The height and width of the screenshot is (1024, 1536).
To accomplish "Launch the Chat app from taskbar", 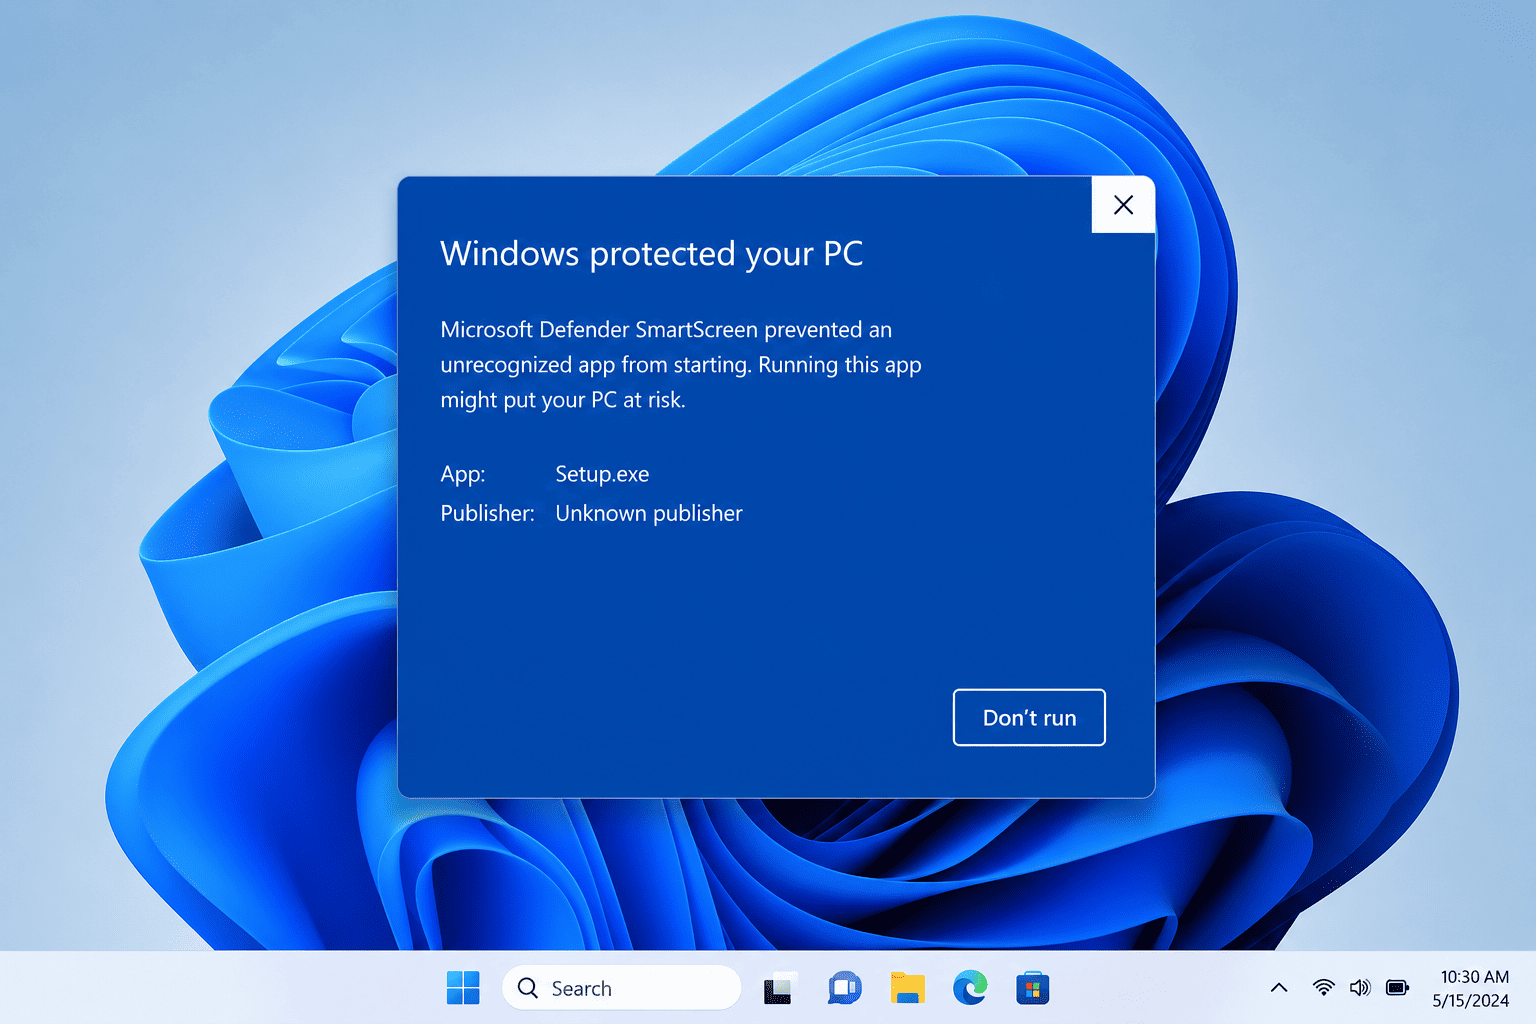I will click(x=844, y=988).
